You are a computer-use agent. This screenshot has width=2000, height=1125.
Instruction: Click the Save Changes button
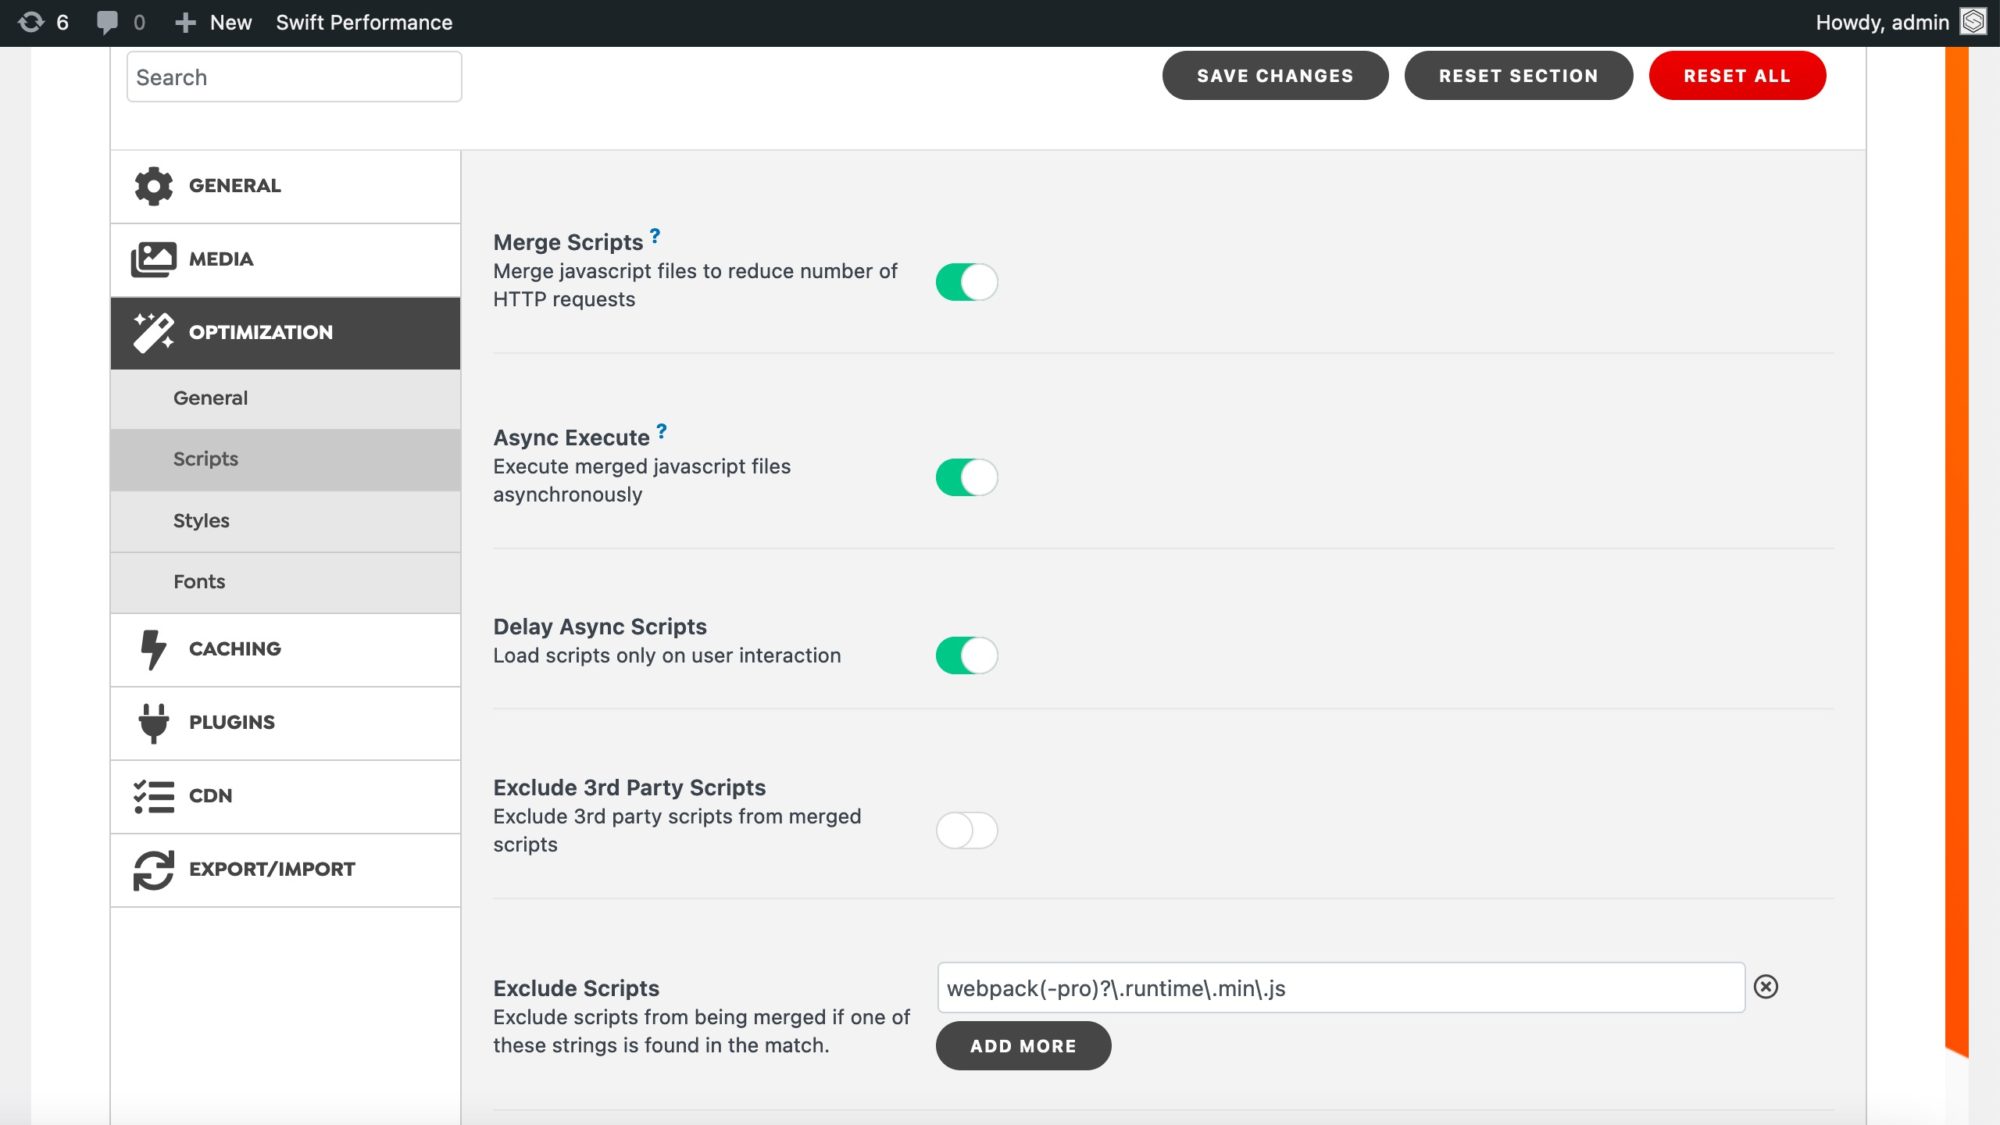pos(1275,75)
